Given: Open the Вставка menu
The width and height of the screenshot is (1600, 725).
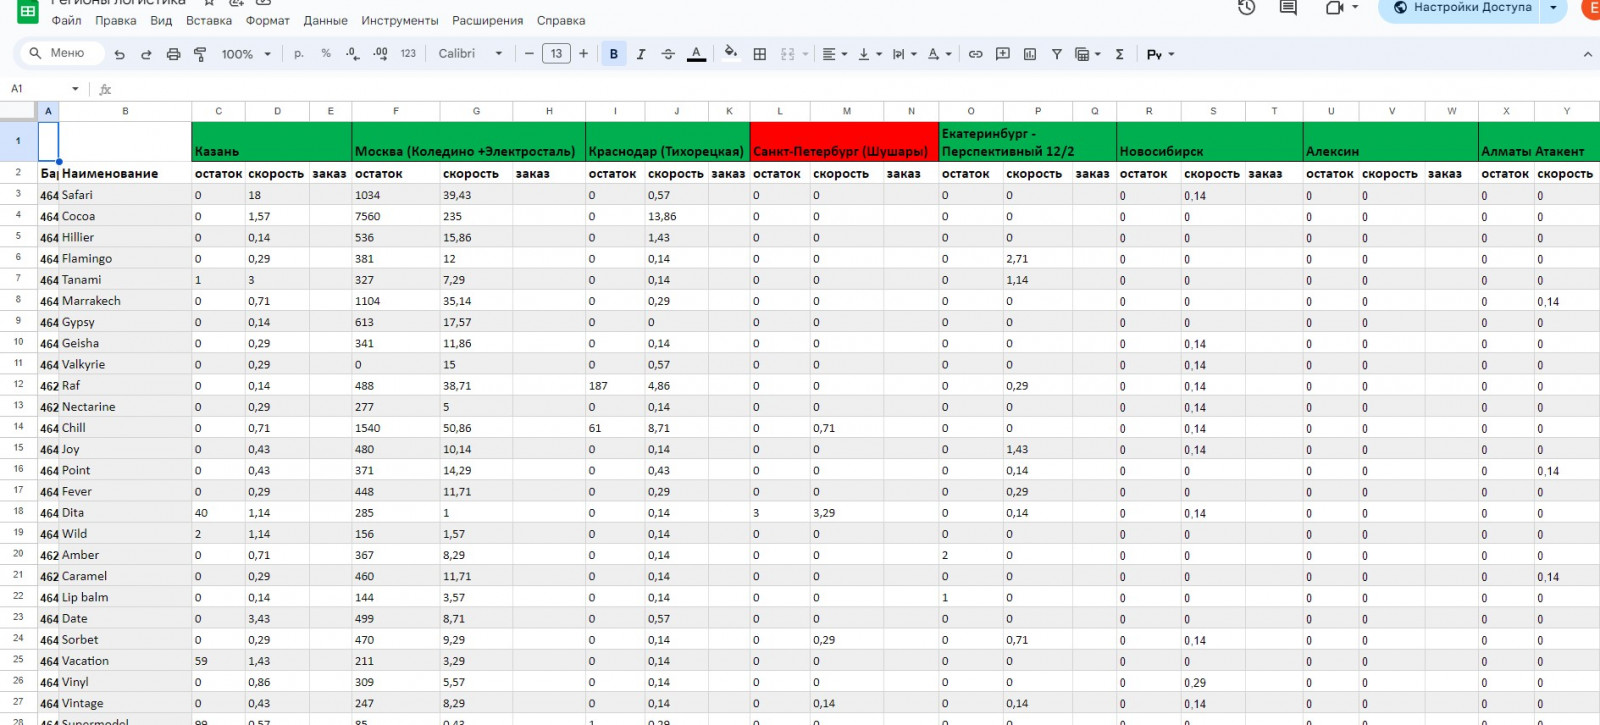Looking at the screenshot, I should tap(209, 21).
